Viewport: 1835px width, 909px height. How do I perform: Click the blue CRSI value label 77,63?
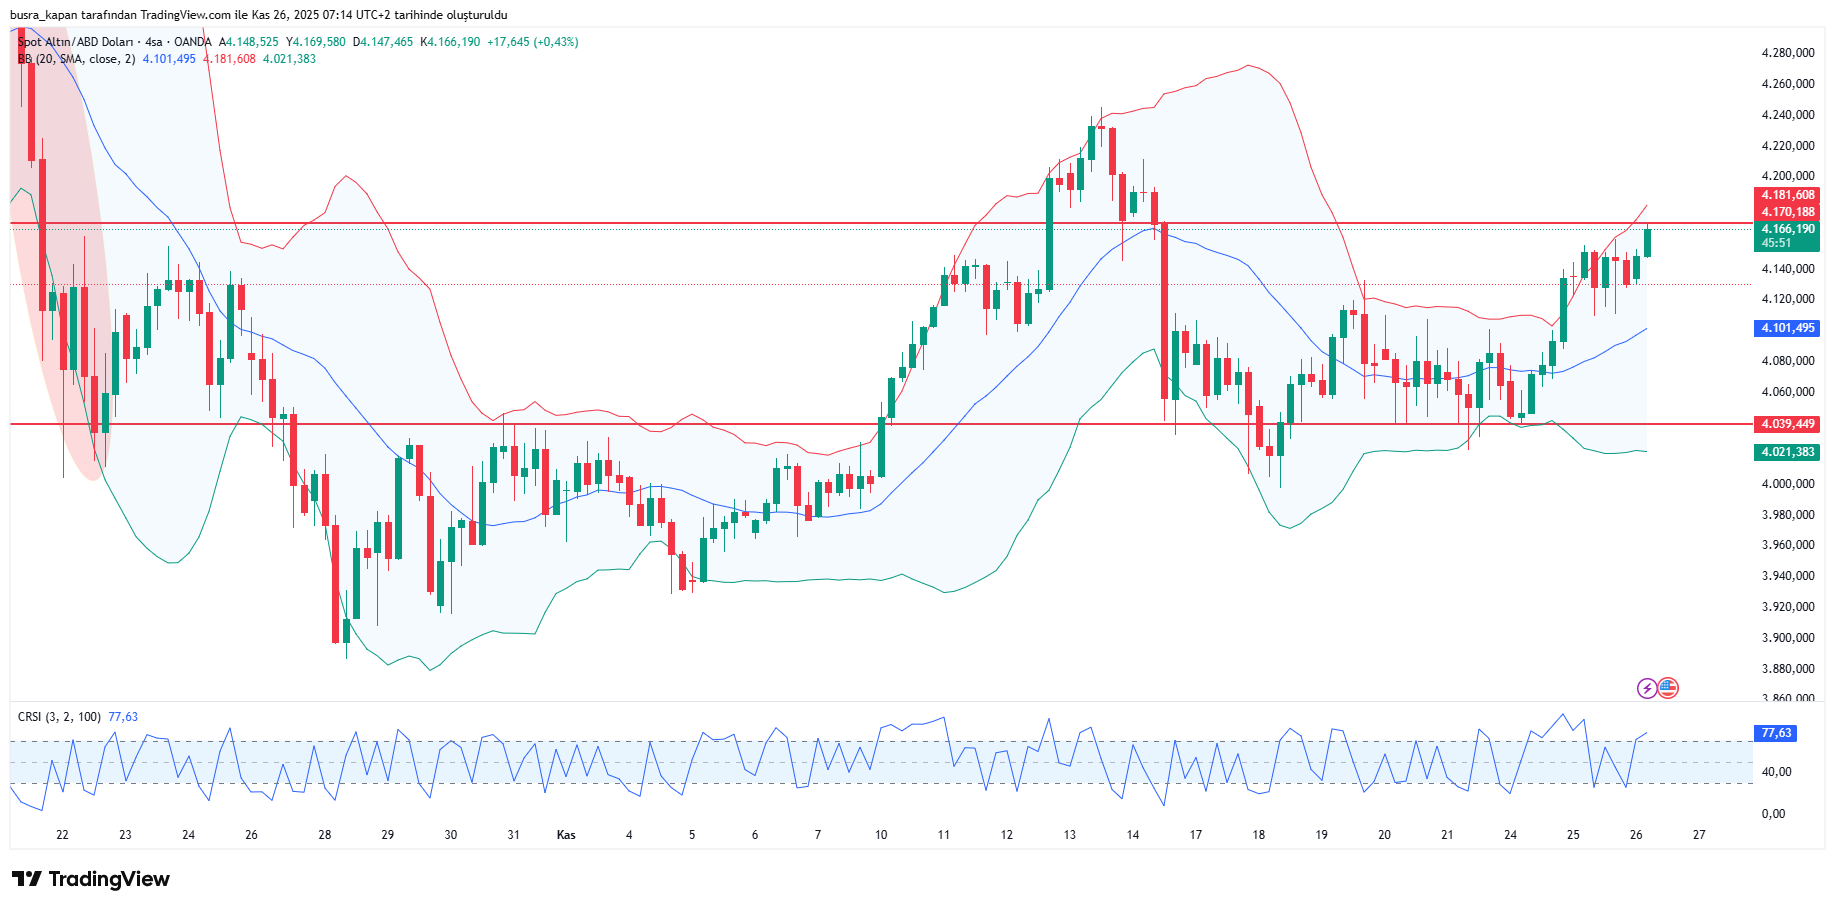click(1776, 733)
